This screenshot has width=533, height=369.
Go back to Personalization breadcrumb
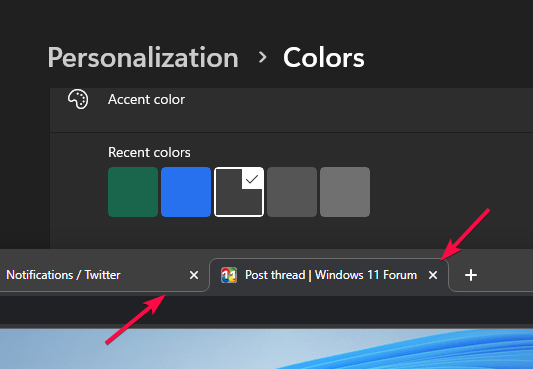click(x=143, y=58)
